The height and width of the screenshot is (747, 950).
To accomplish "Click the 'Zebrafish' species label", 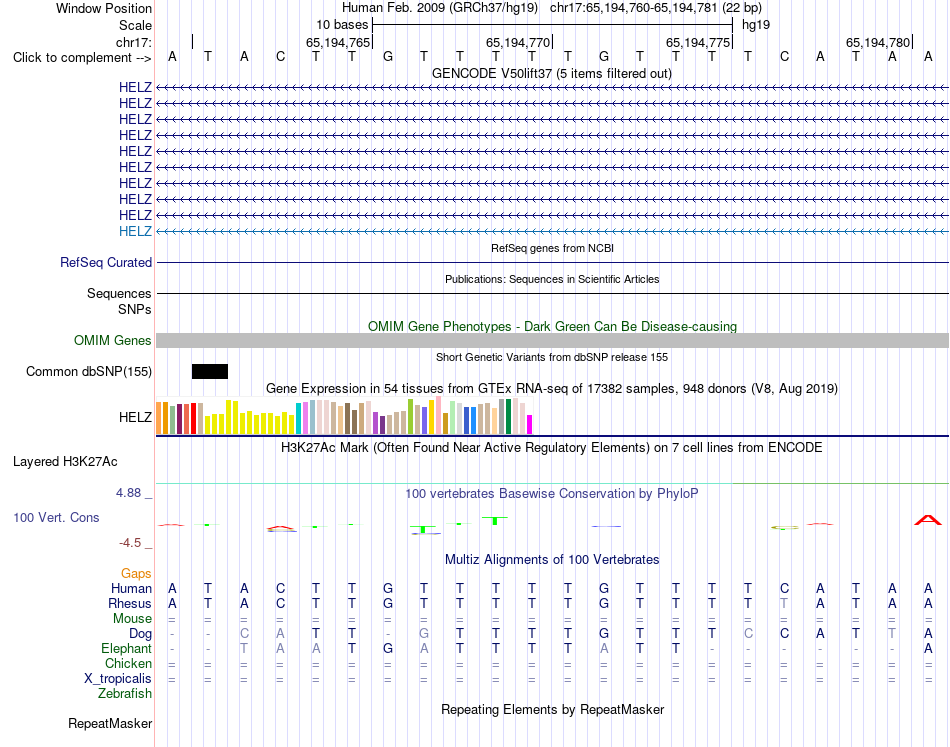I will coord(125,694).
